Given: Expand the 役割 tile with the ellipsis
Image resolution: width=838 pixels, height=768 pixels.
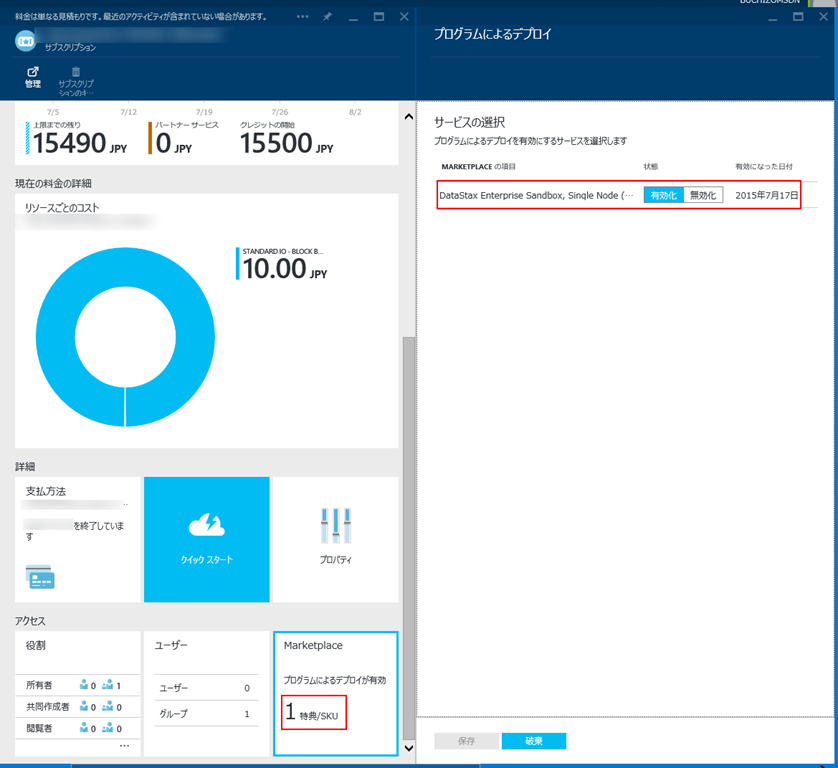Looking at the screenshot, I should [124, 746].
